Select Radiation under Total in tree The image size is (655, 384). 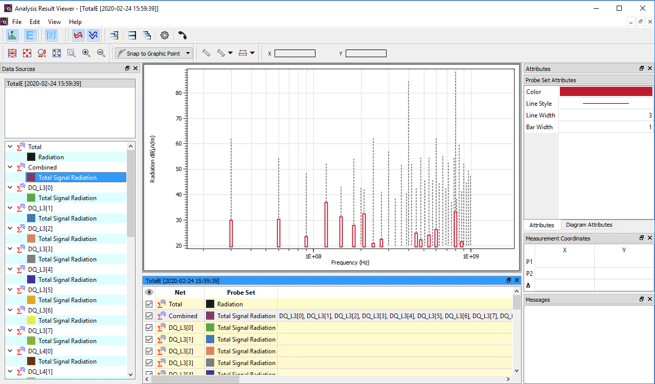[51, 157]
